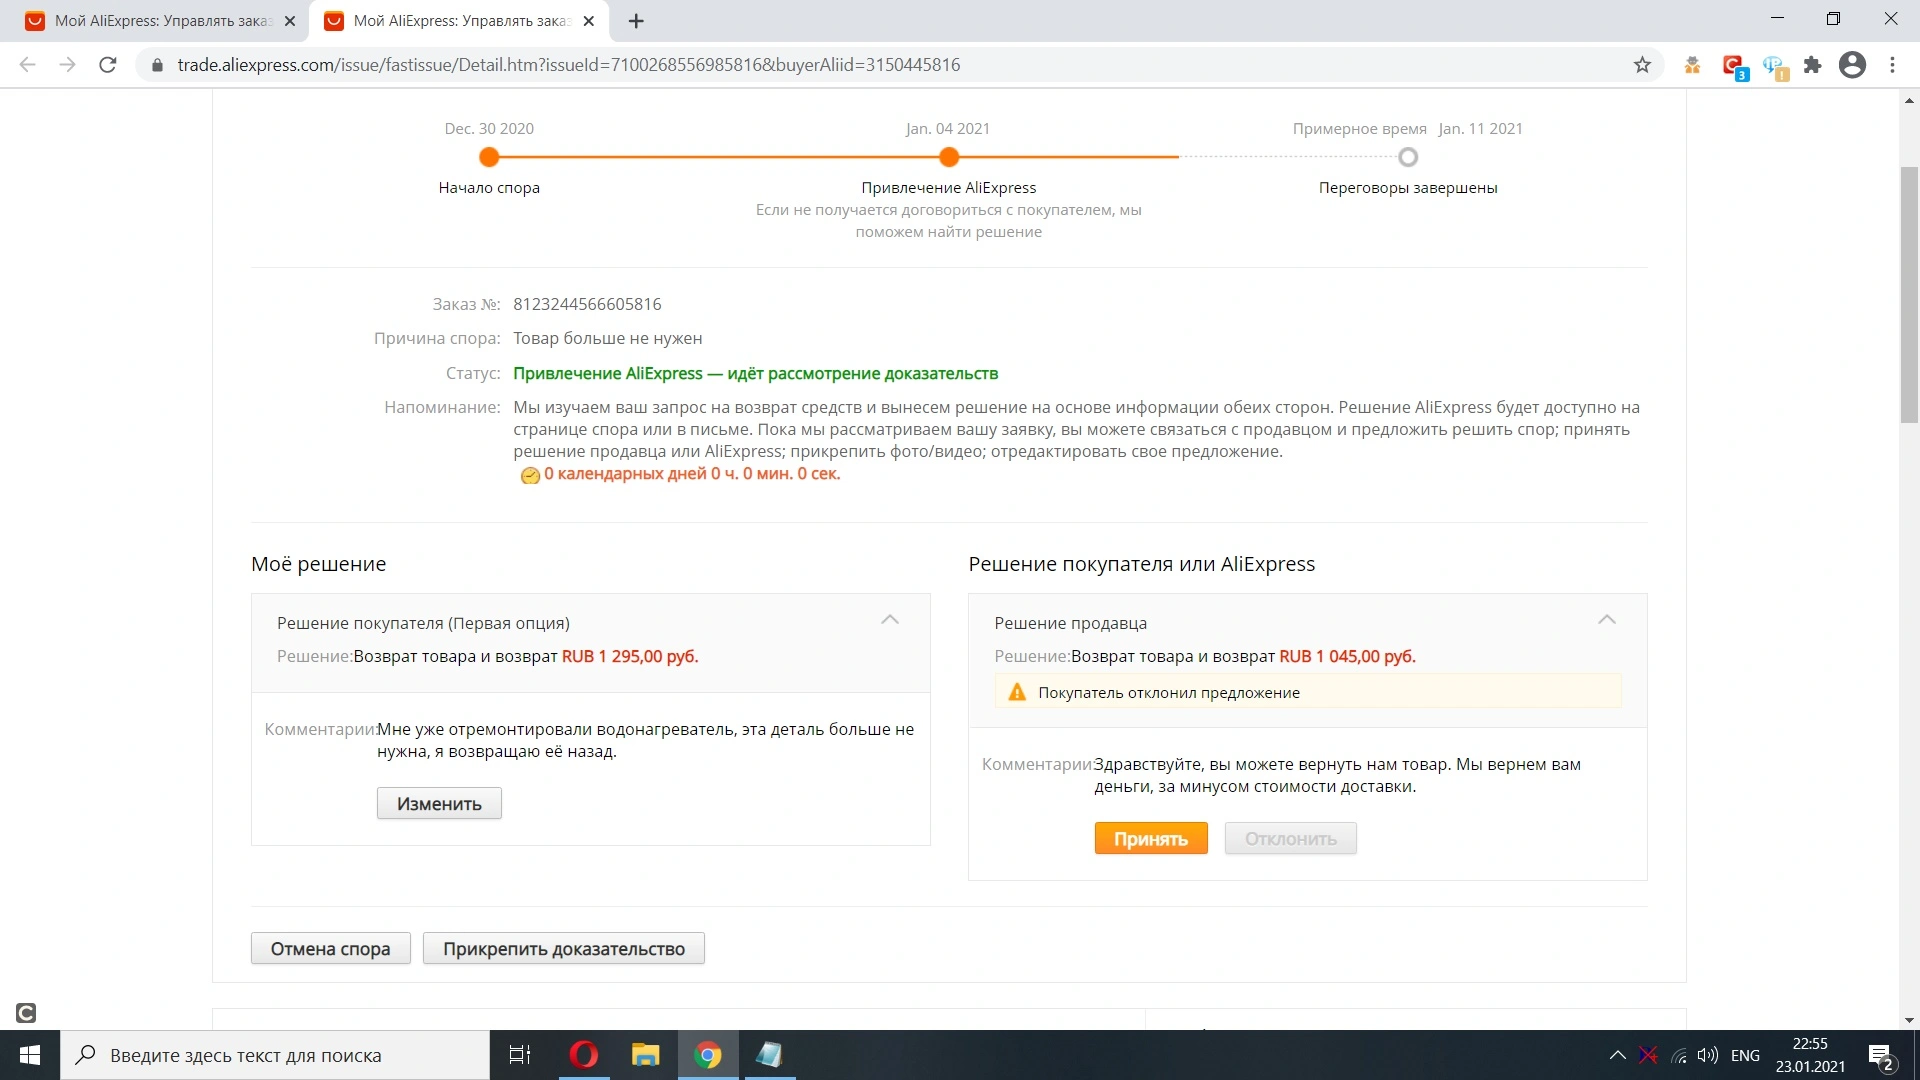Click the greyed Отклонить button
The width and height of the screenshot is (1920, 1080).
tap(1290, 838)
